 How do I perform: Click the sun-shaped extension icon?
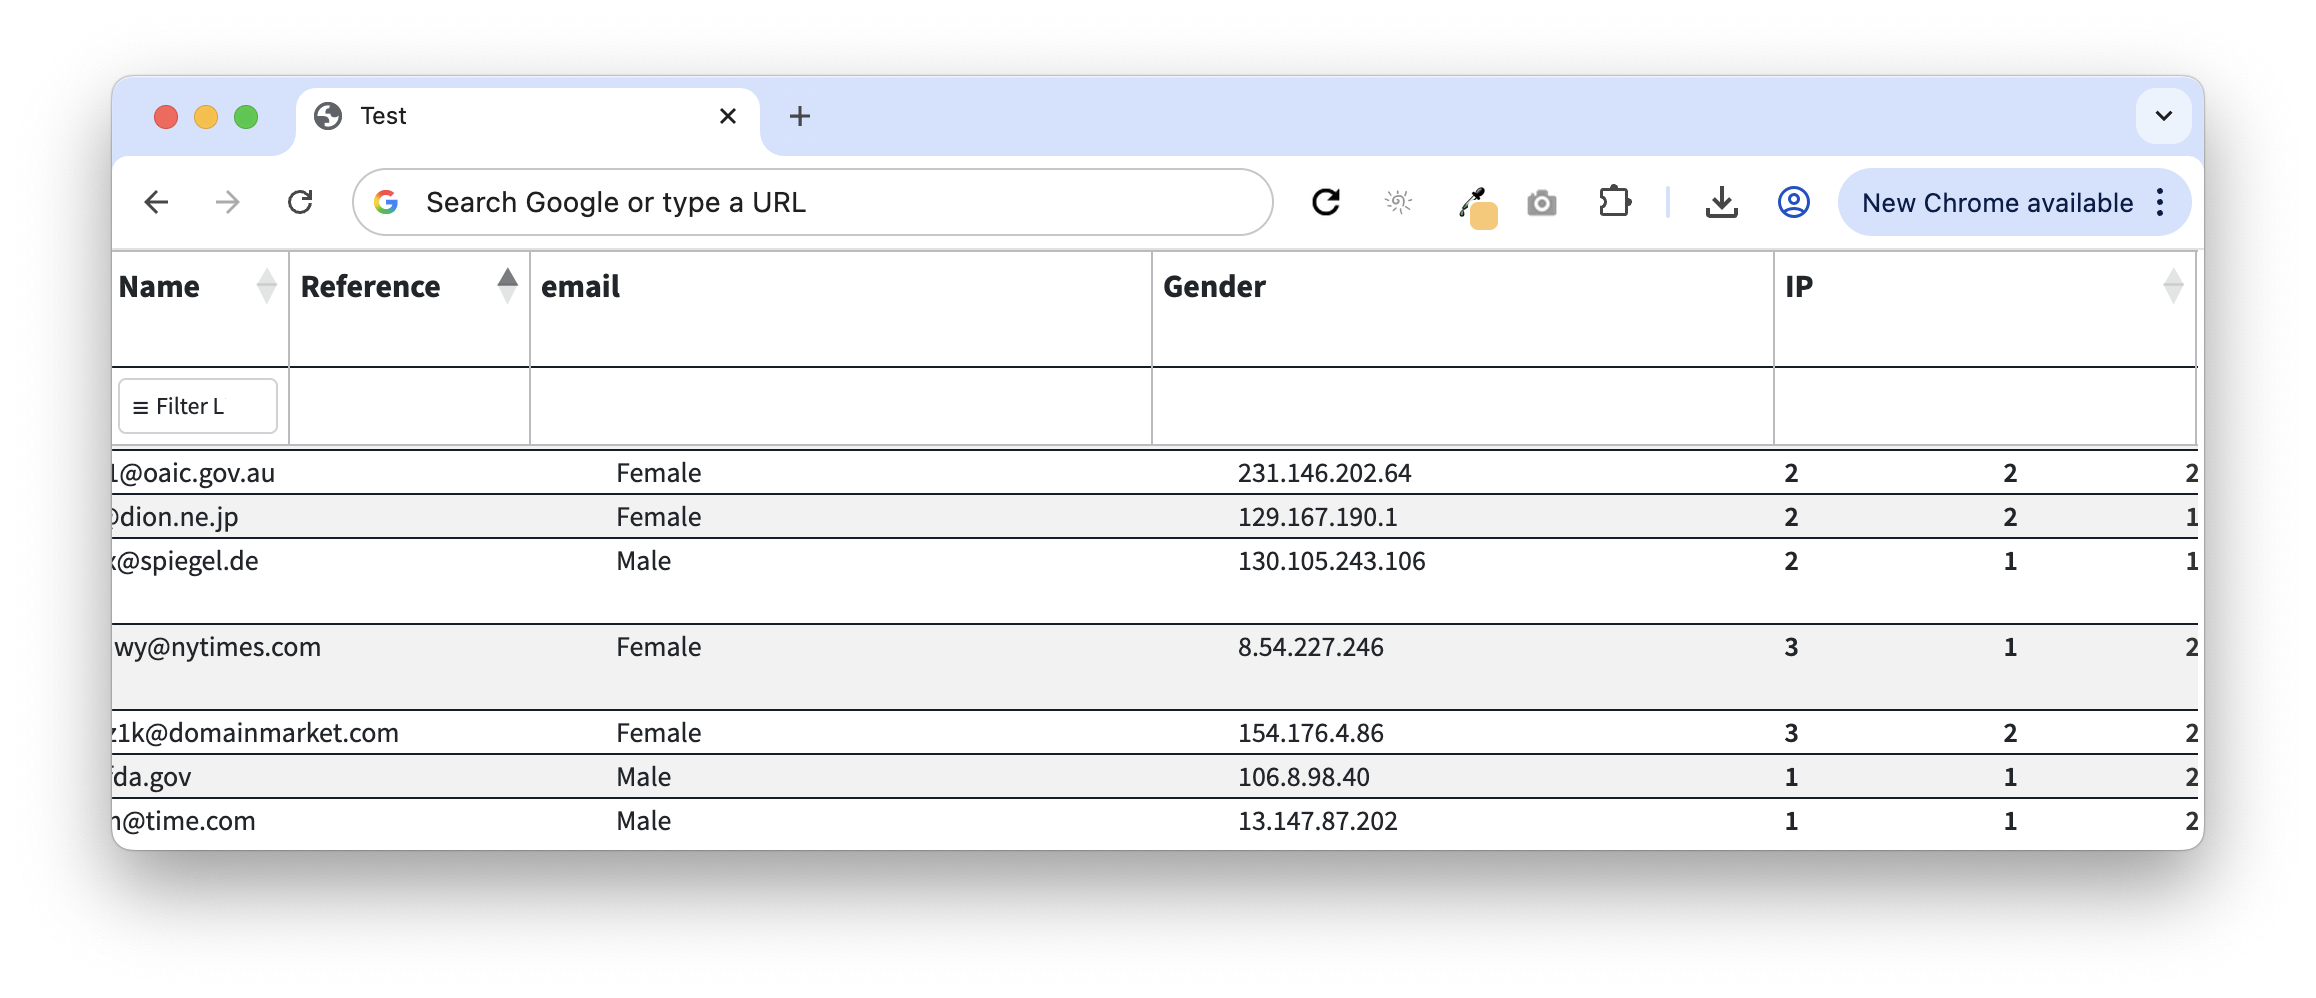click(x=1398, y=203)
